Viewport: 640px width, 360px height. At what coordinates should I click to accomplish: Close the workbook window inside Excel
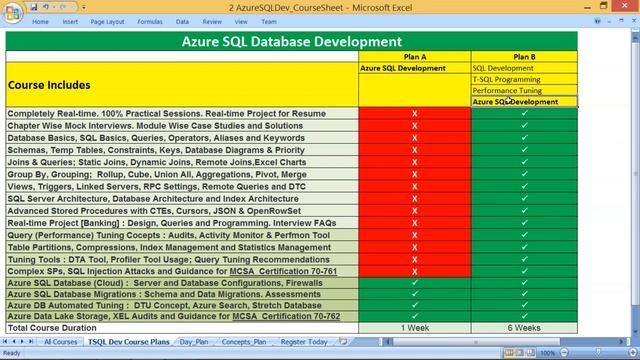pos(633,21)
